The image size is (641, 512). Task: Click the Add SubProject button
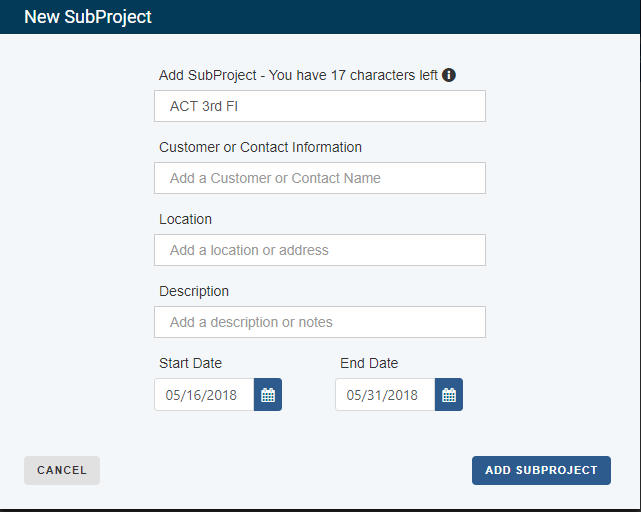click(541, 470)
